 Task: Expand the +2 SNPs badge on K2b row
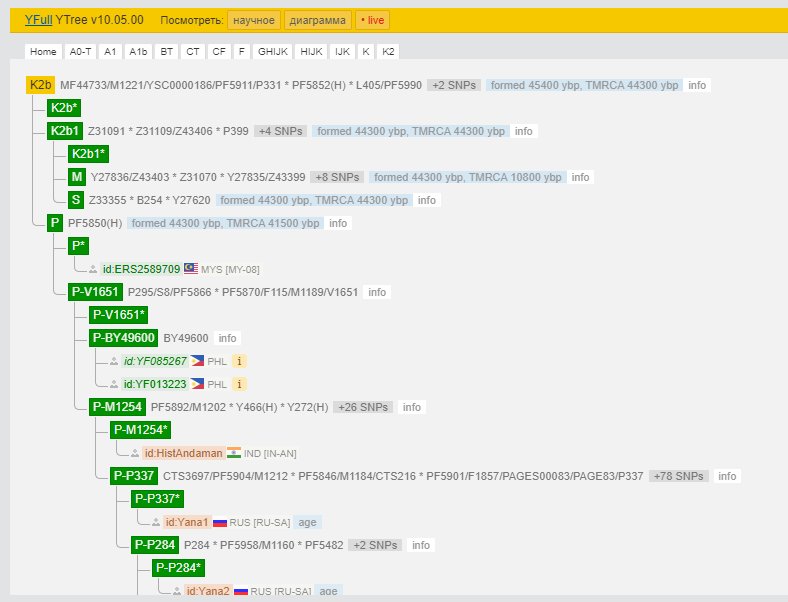point(454,85)
